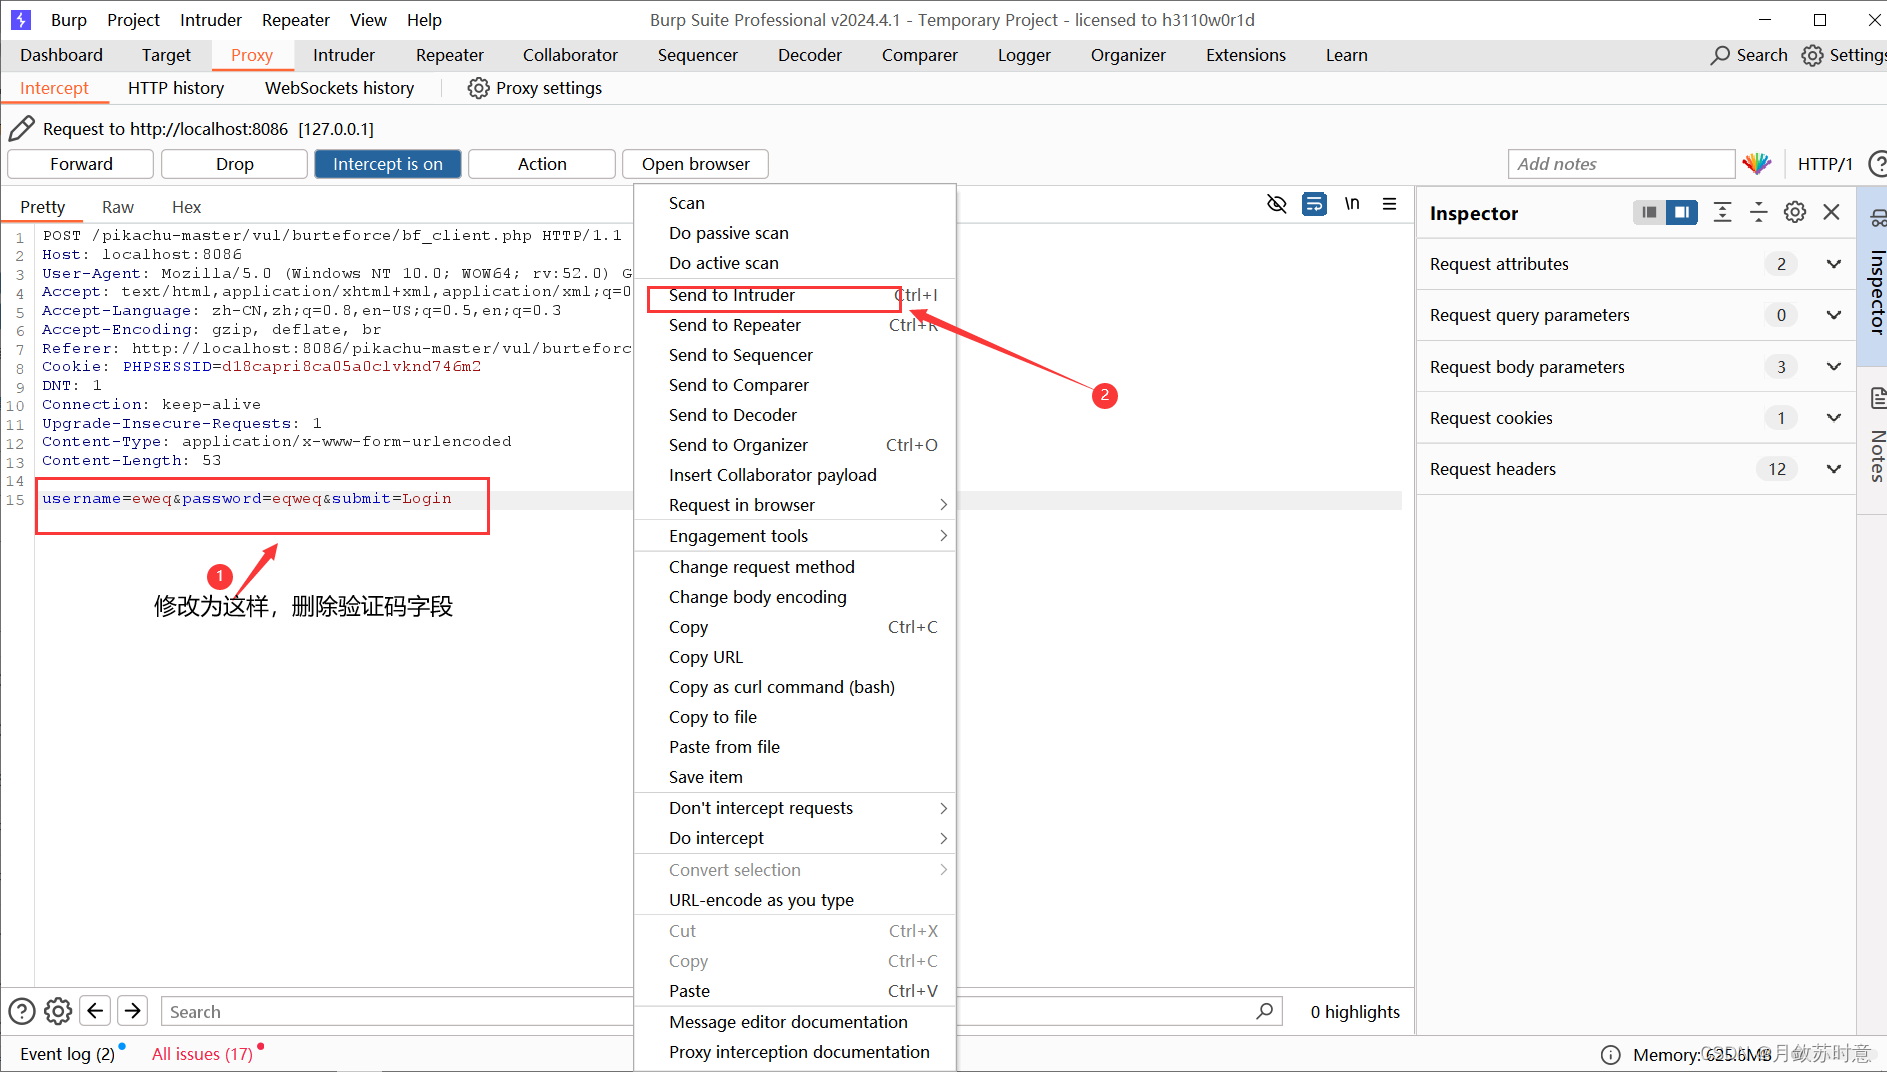The image size is (1887, 1072).
Task: Select Change request method
Action: pyautogui.click(x=795, y=567)
